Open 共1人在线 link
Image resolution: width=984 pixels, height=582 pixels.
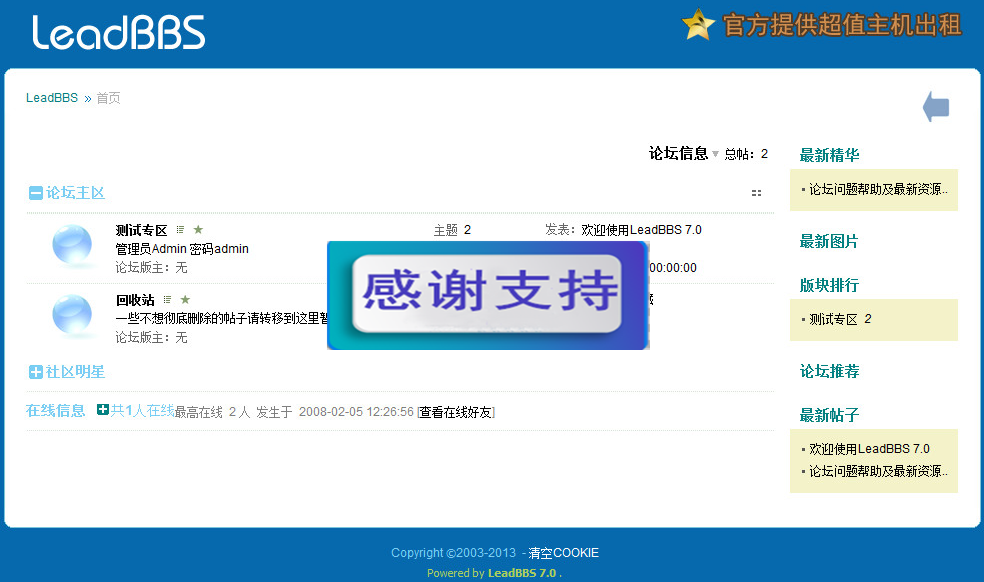142,411
